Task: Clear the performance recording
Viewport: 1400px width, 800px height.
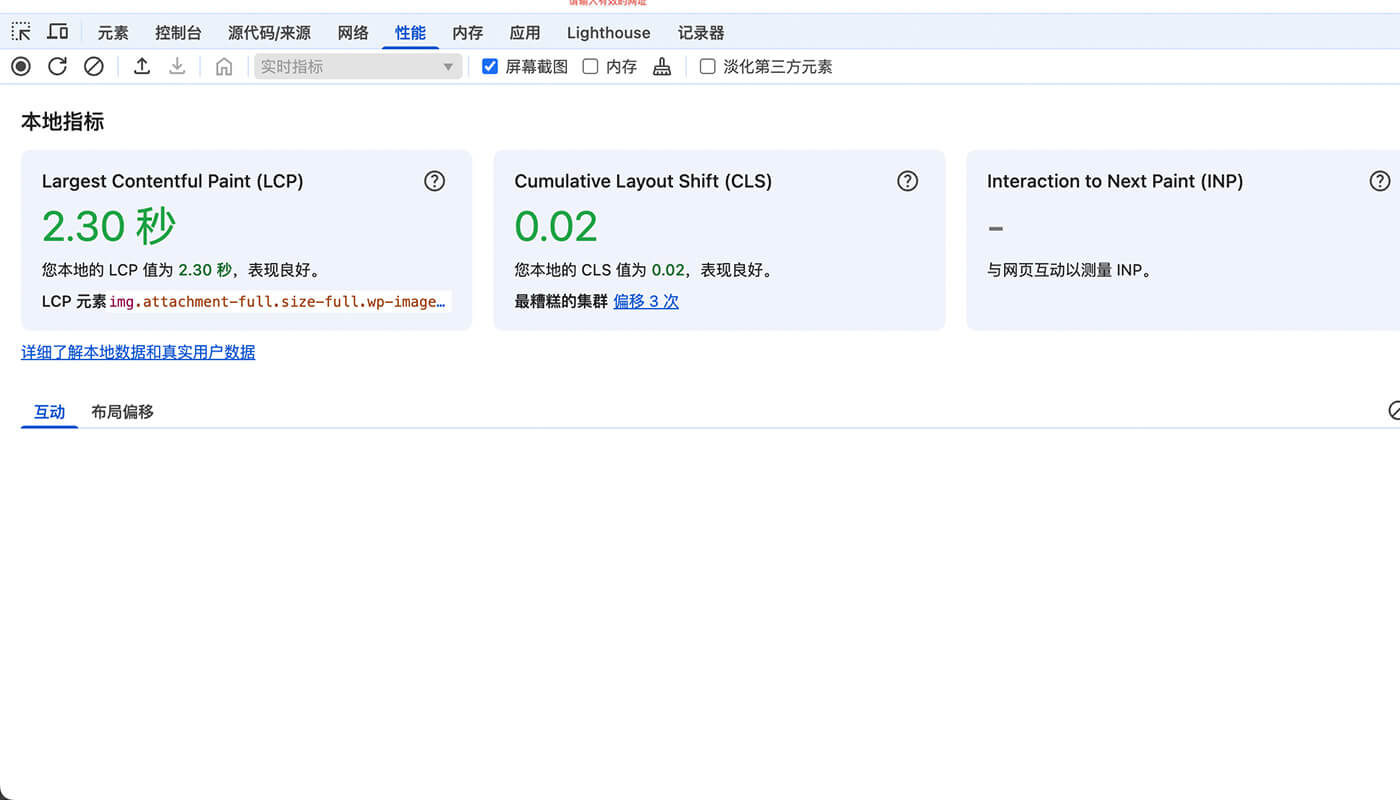Action: [93, 66]
